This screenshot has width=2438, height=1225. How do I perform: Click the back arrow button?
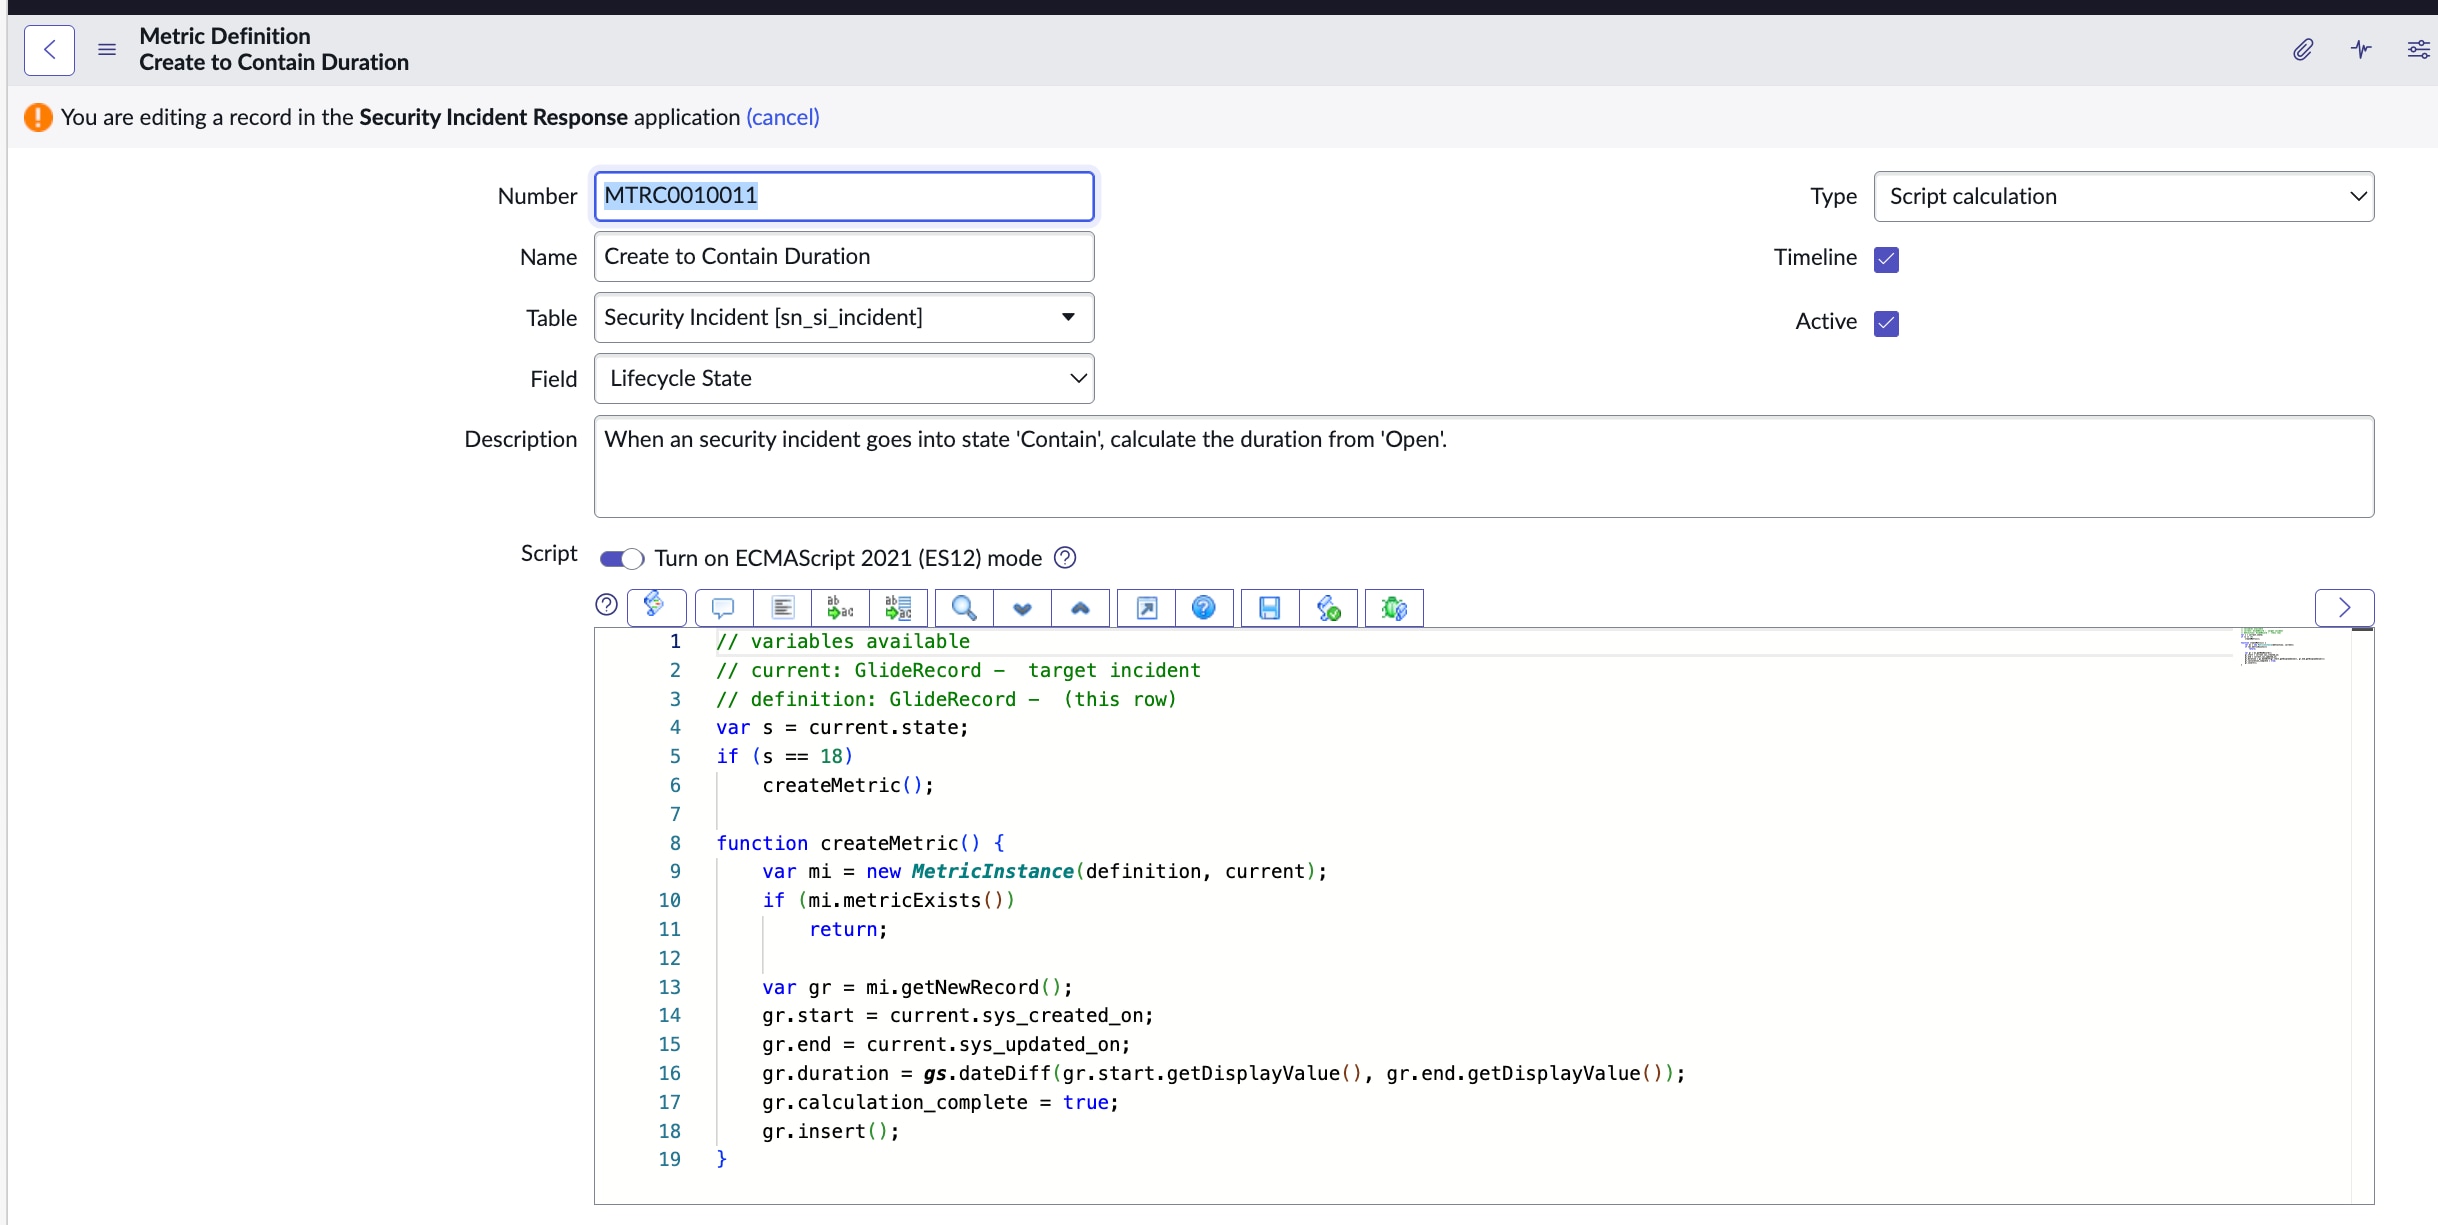click(49, 50)
